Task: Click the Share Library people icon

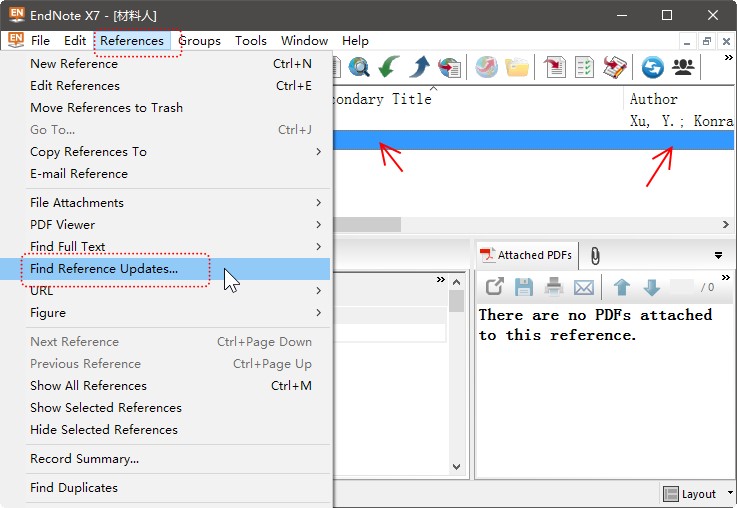Action: [x=683, y=67]
